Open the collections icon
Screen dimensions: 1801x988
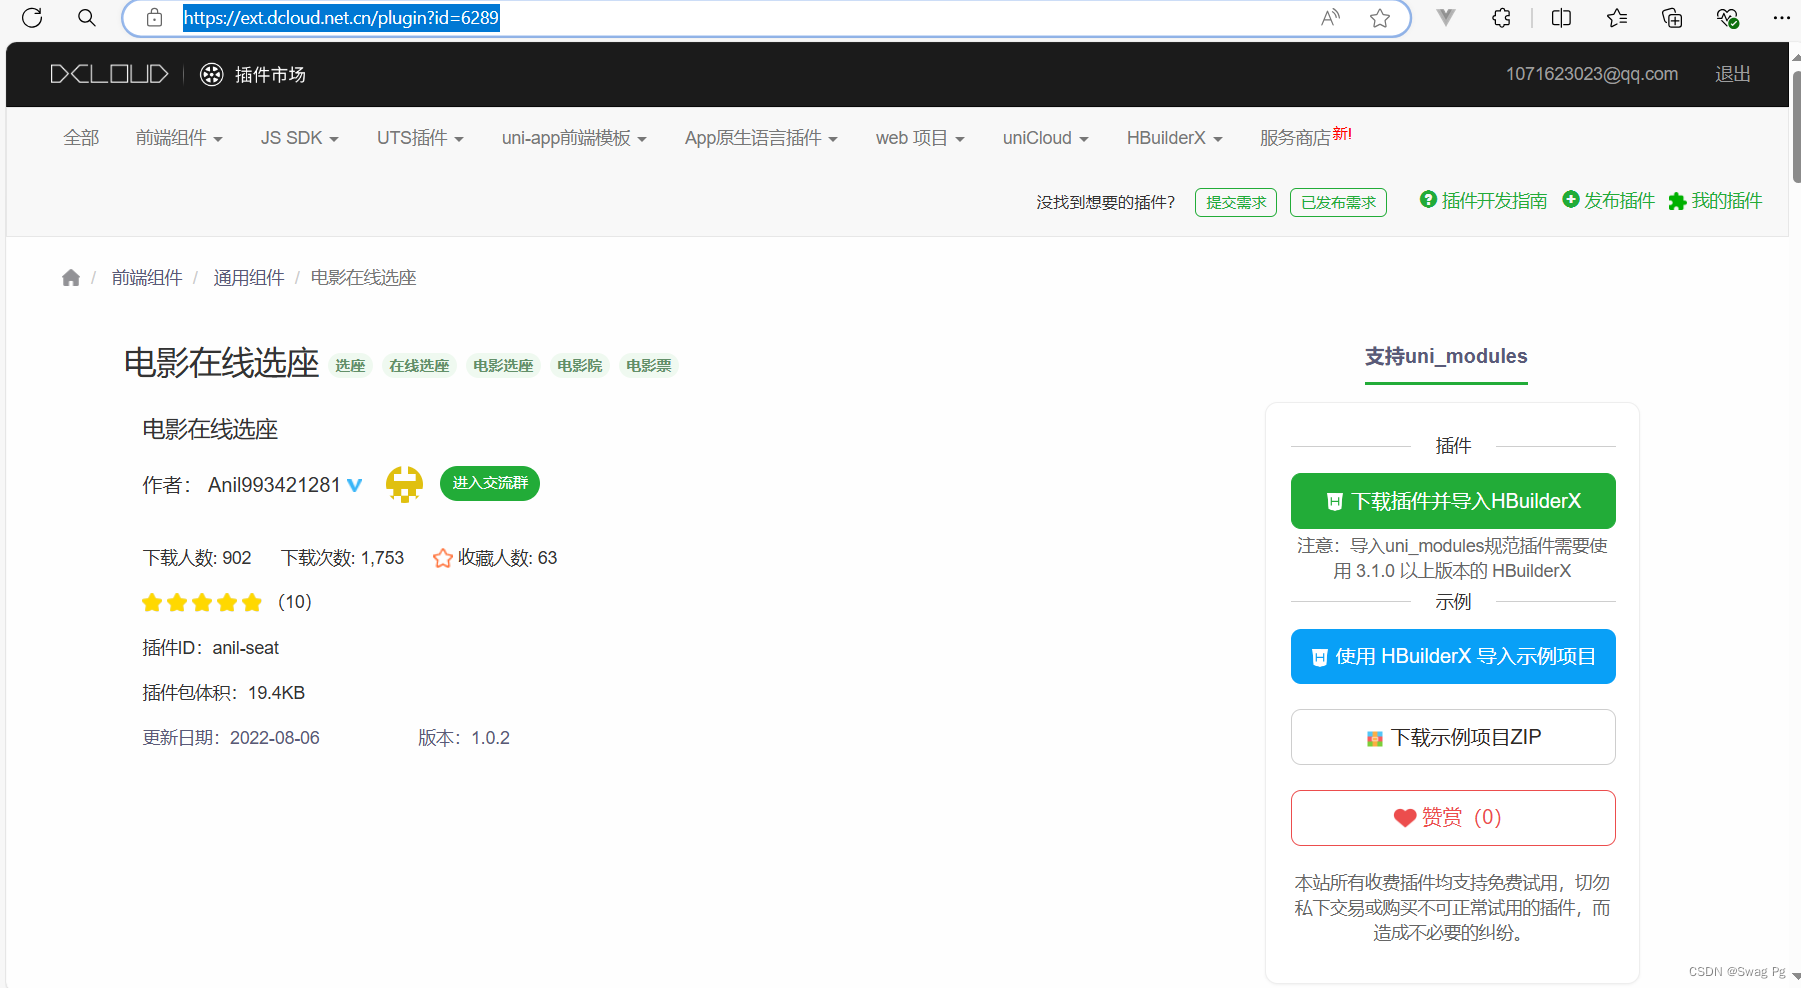point(1672,18)
